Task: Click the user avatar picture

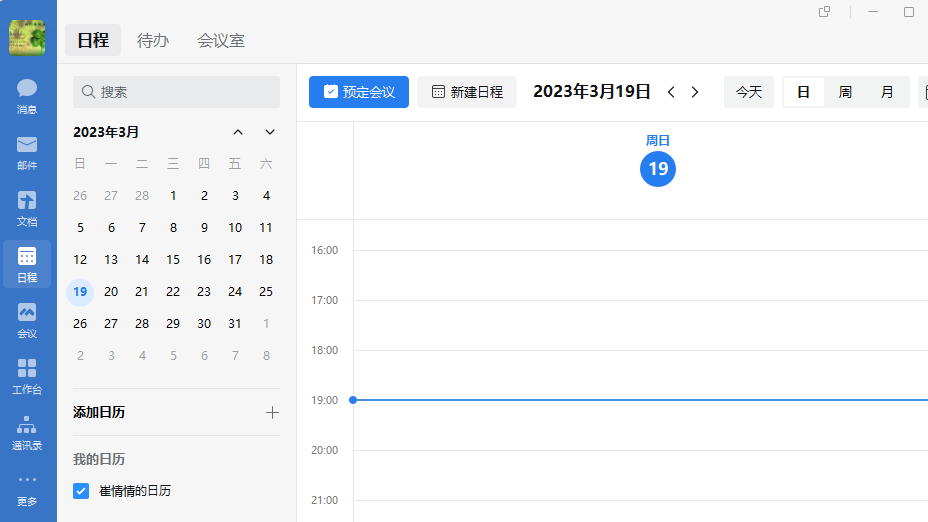Action: coord(27,37)
